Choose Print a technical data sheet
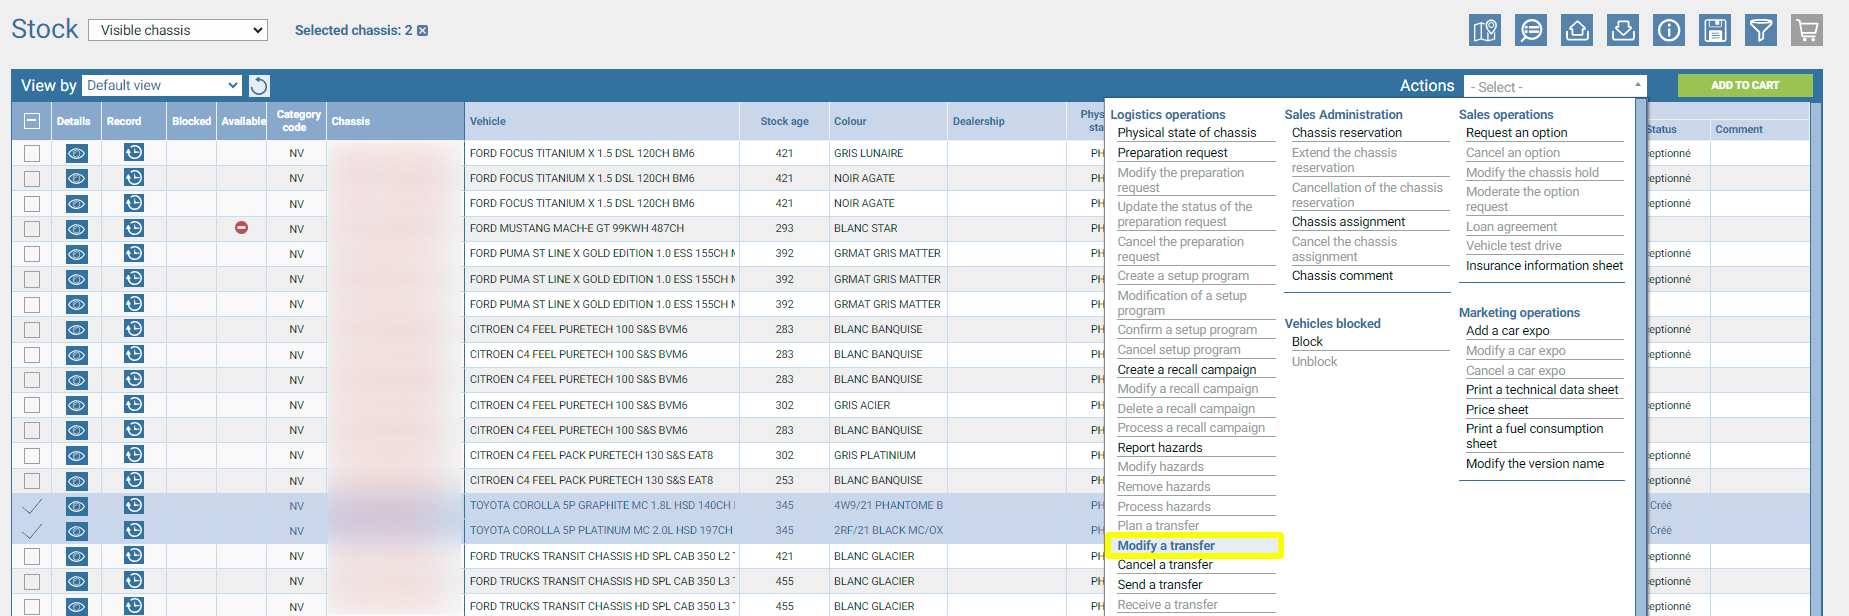This screenshot has height=616, width=1849. click(1542, 390)
